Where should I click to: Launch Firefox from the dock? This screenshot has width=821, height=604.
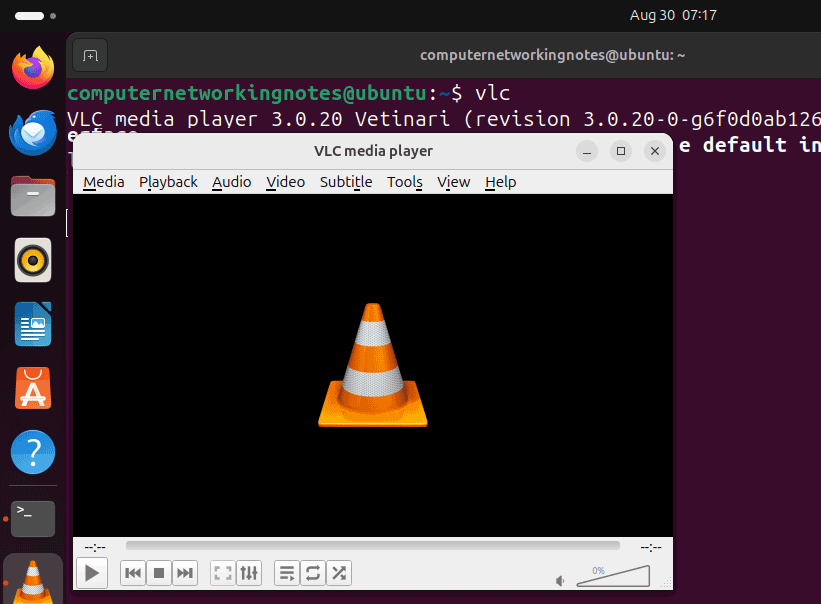click(33, 68)
